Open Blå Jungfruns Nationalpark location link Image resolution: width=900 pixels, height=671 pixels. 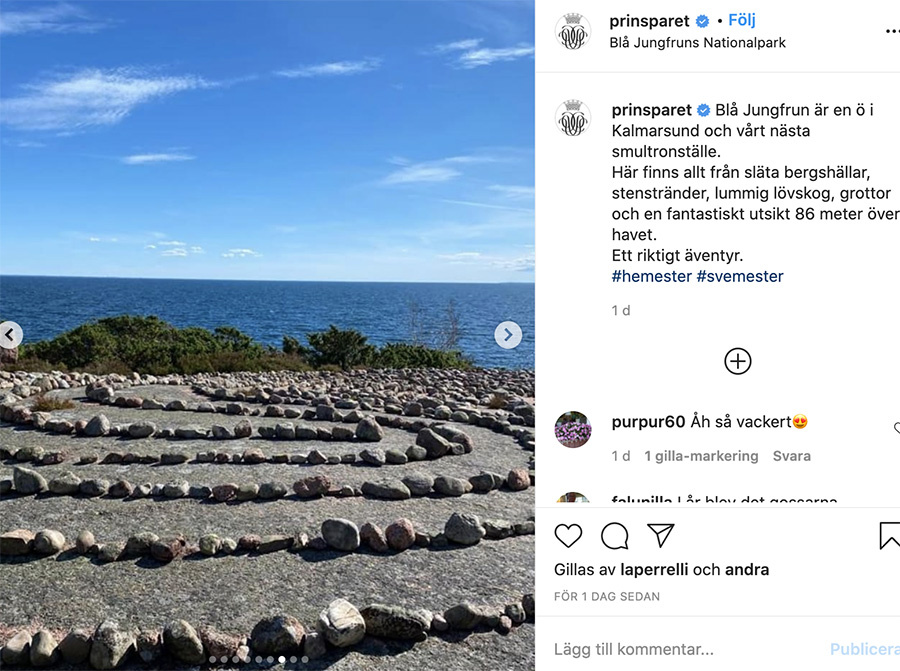tap(697, 42)
